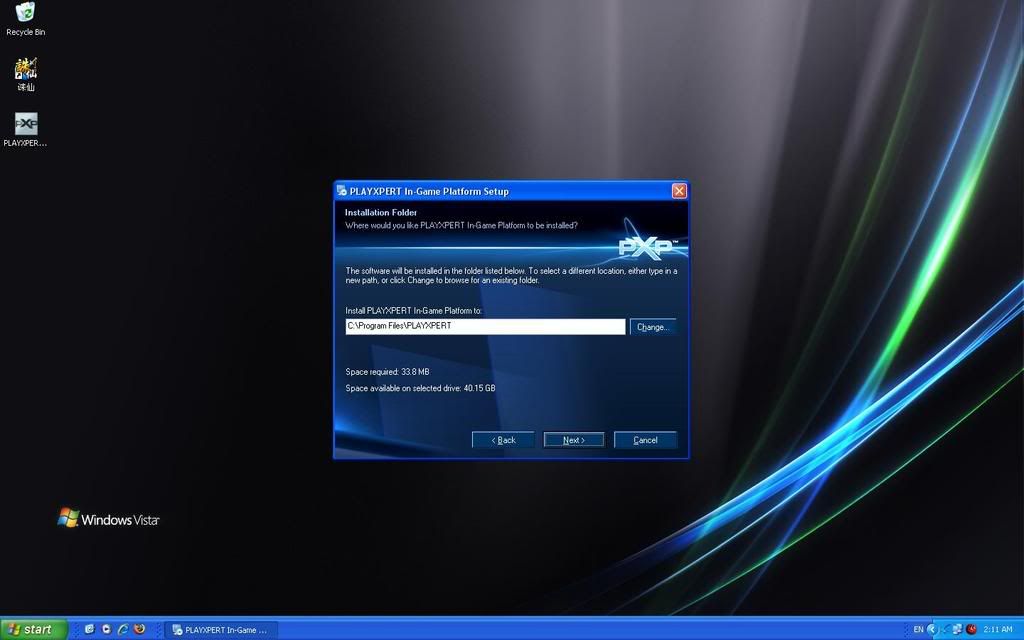Click the 2:11 AM system clock
The width and height of the screenshot is (1024, 640).
998,630
